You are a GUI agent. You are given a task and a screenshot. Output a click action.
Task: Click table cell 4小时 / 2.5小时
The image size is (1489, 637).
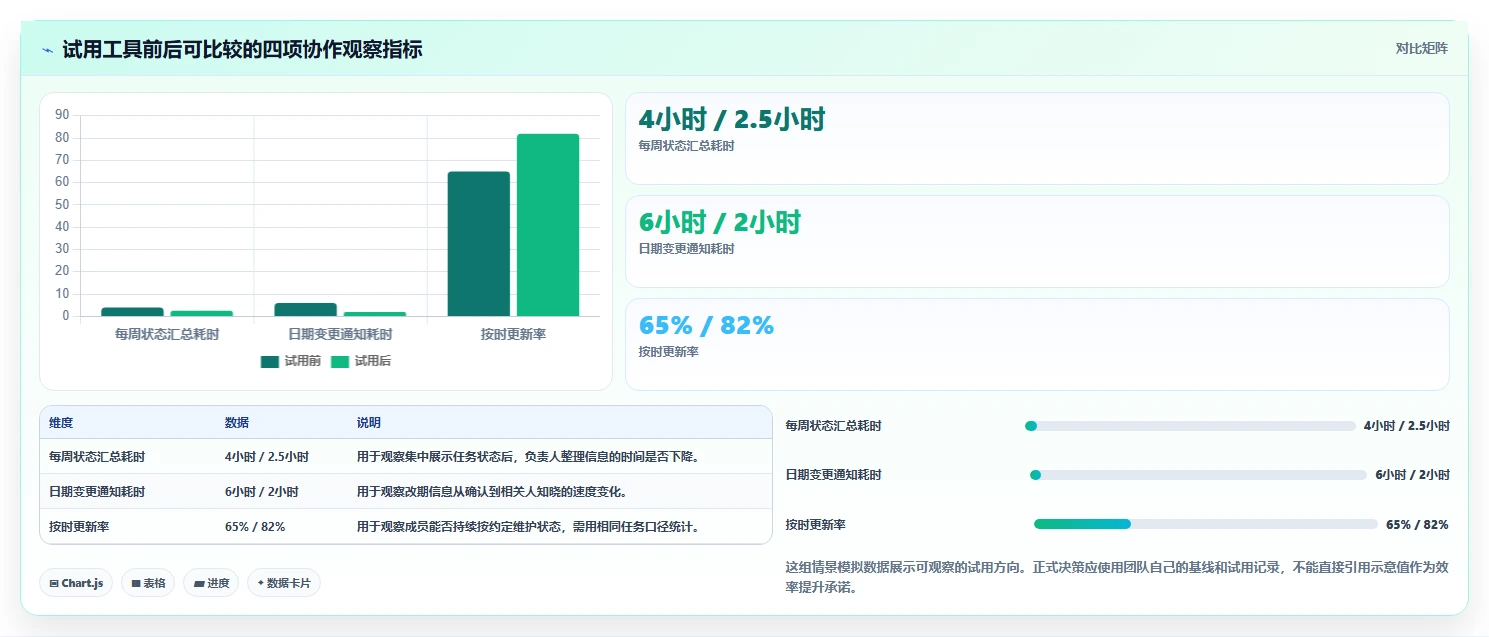[267, 457]
